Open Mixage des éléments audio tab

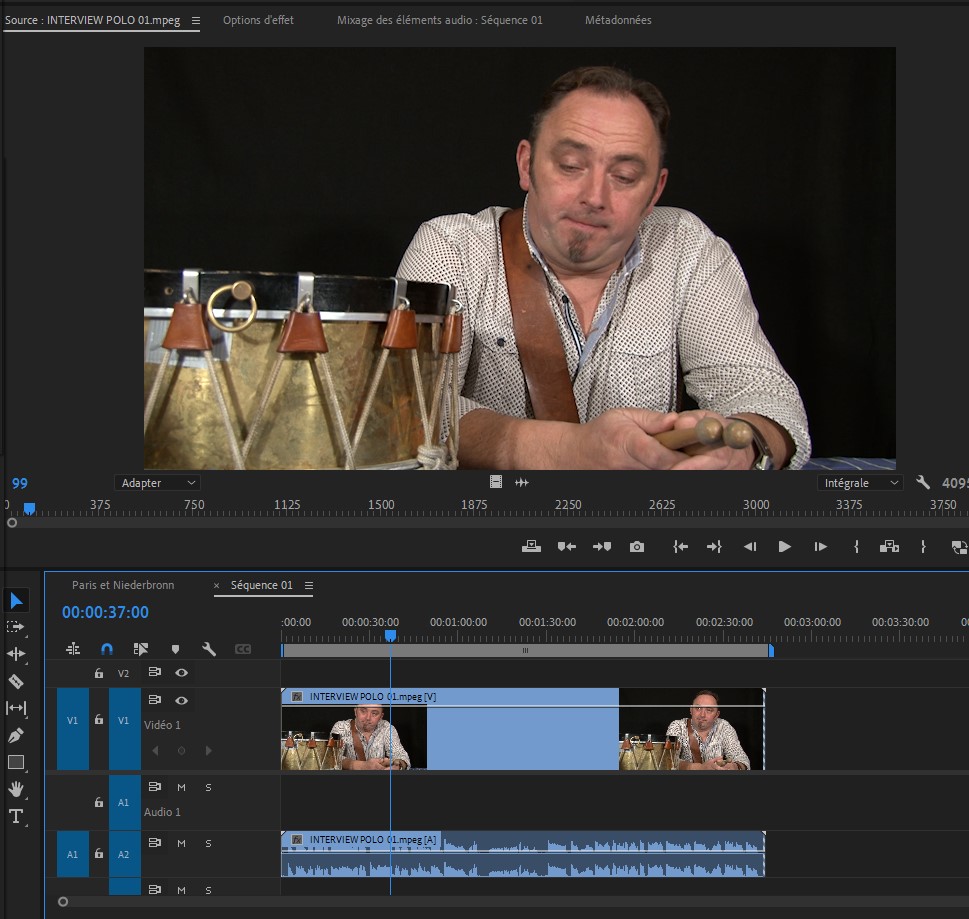click(x=439, y=20)
